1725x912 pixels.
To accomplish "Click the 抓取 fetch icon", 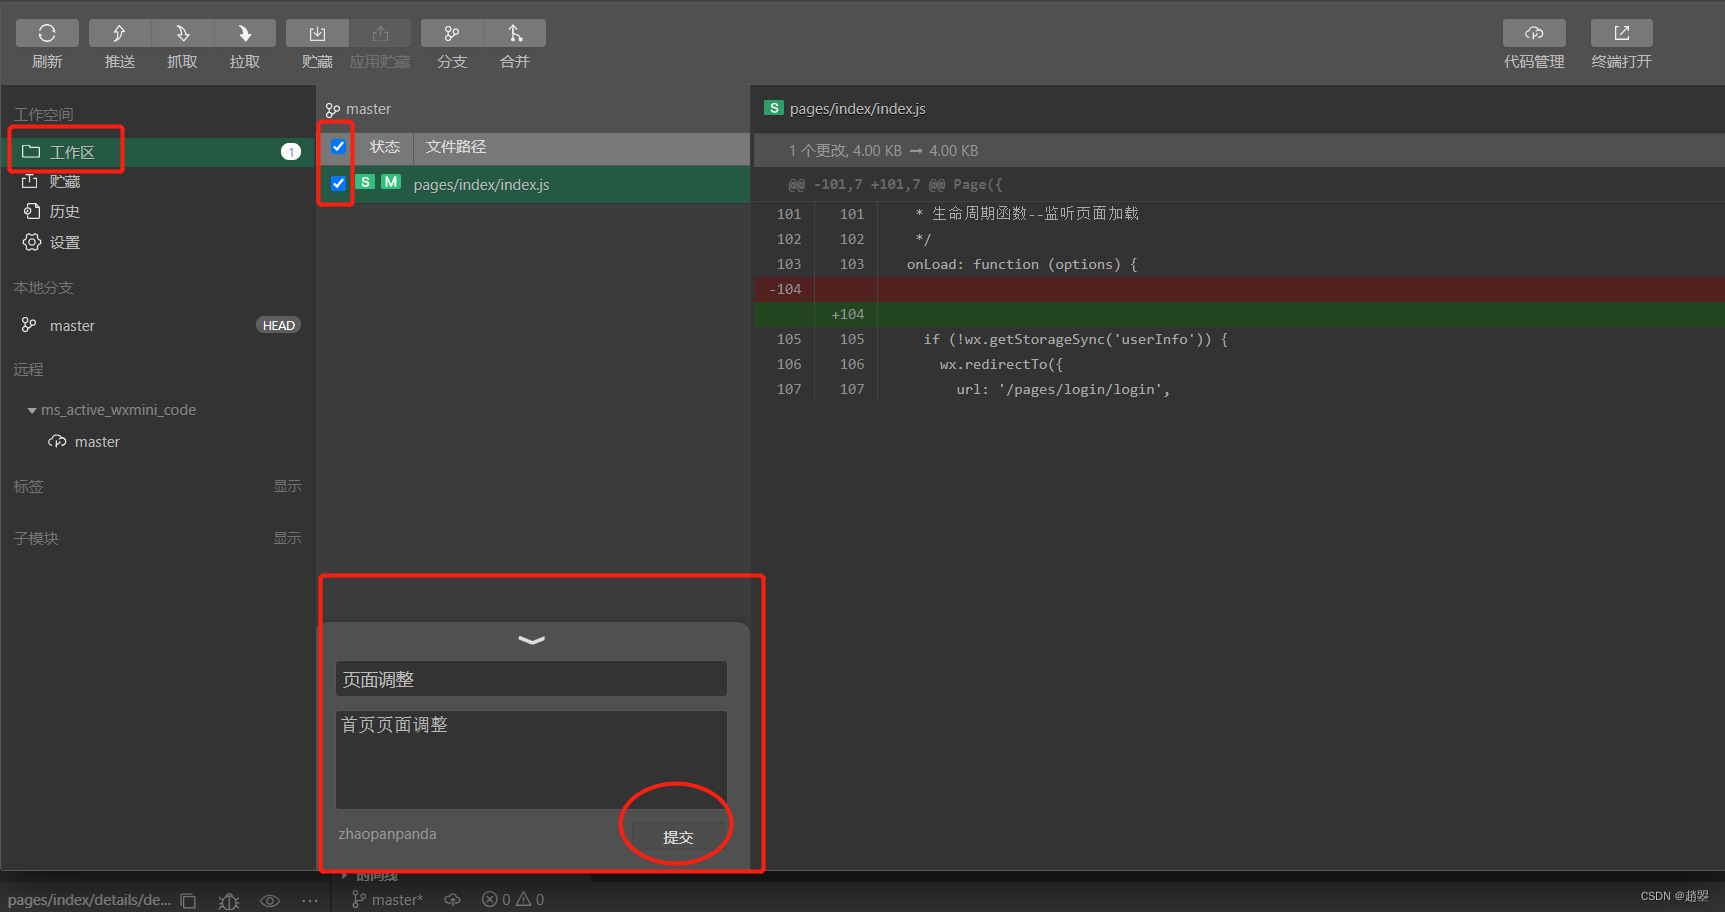I will pos(182,33).
